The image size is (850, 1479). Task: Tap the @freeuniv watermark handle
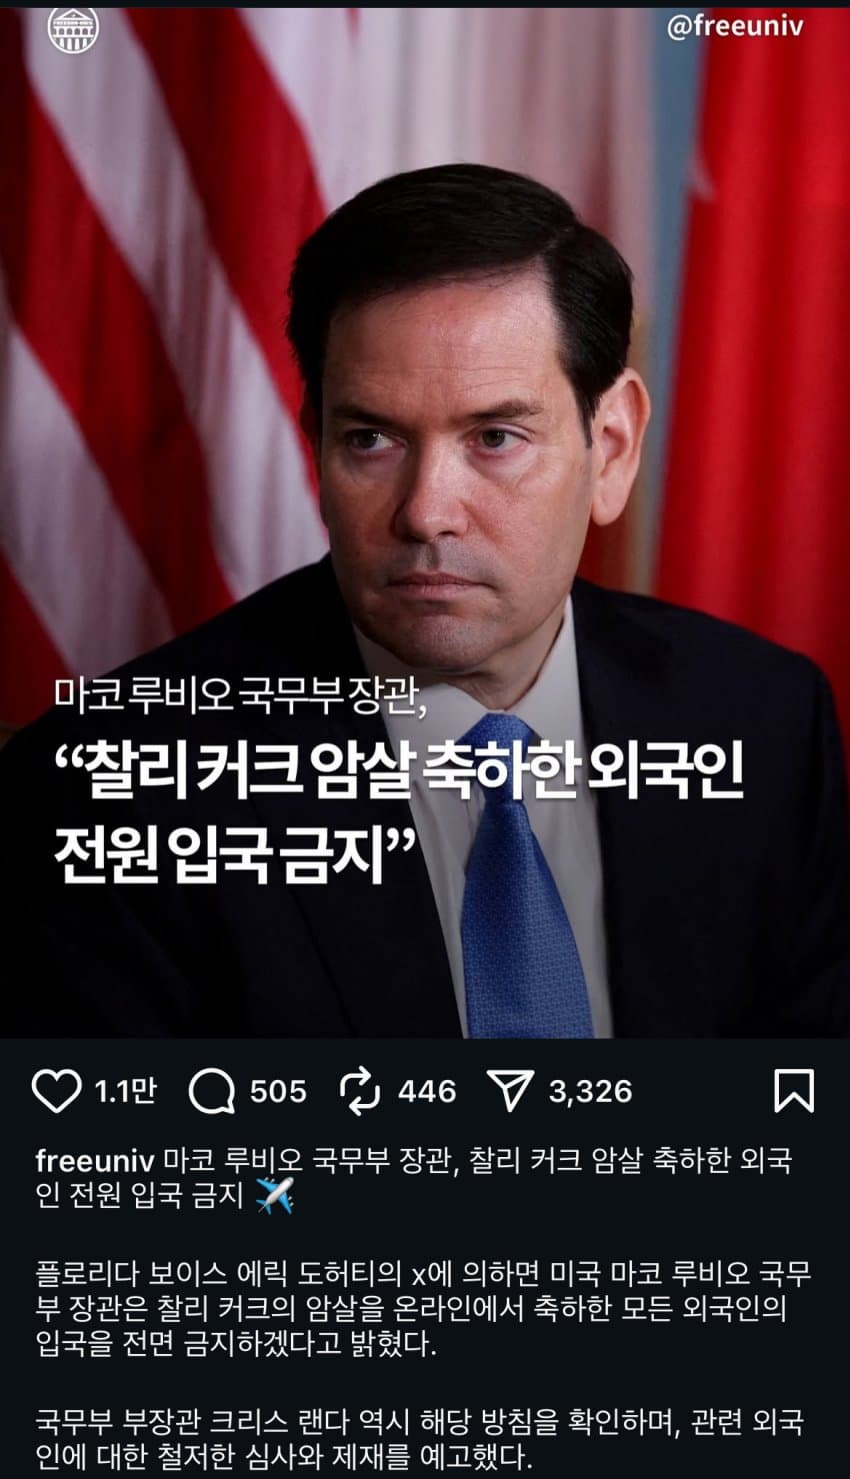(735, 26)
